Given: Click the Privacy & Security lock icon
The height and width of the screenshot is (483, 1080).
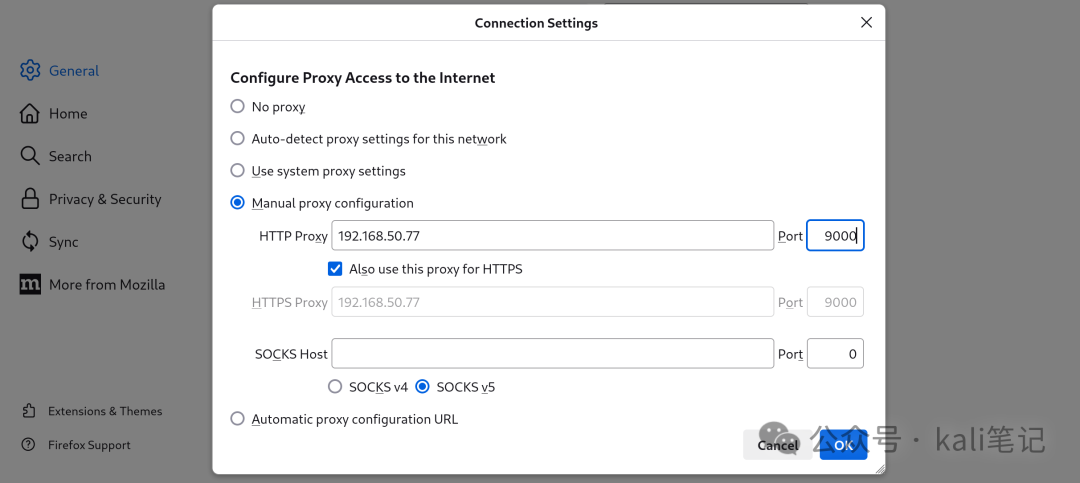Looking at the screenshot, I should (30, 199).
